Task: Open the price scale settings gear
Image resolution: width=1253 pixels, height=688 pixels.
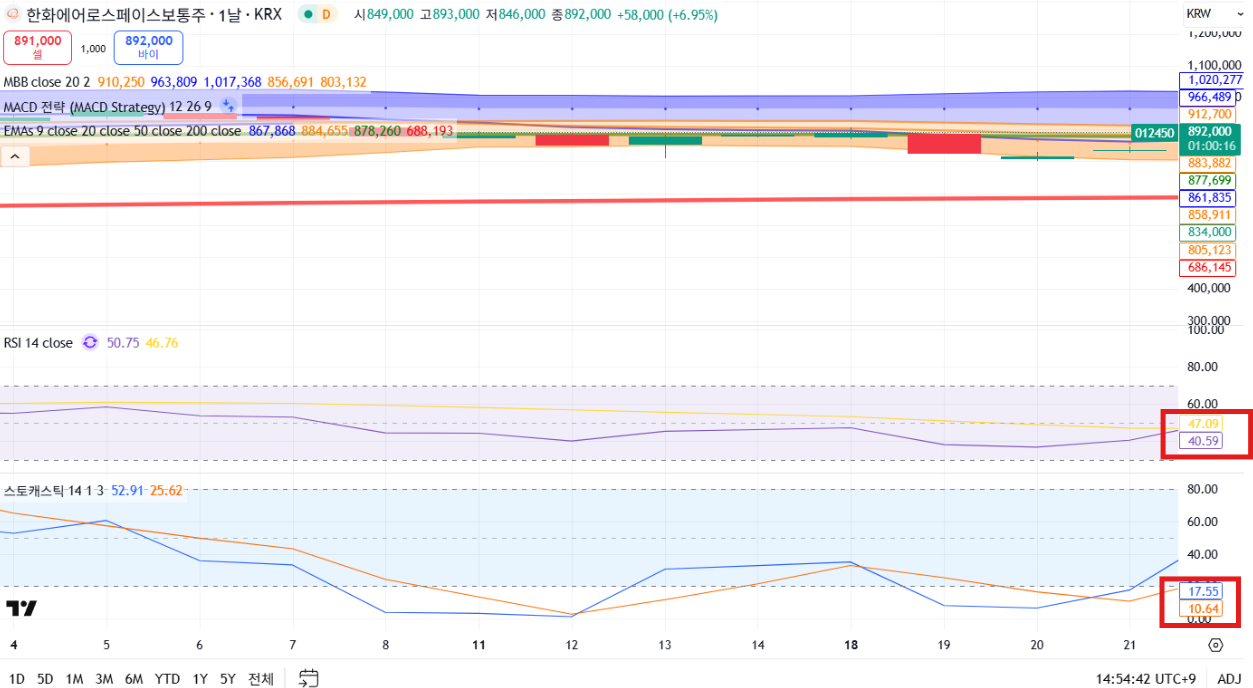Action: point(1216,645)
